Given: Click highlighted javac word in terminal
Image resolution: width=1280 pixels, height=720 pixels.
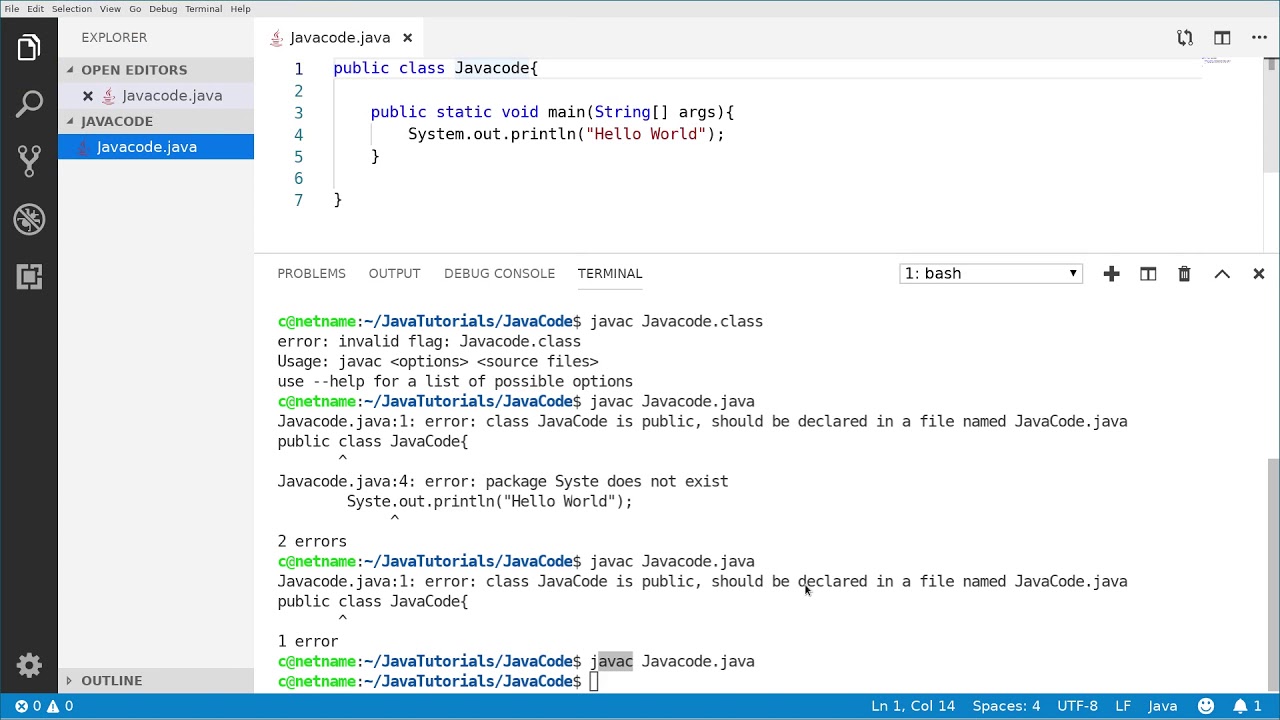Looking at the screenshot, I should click(x=612, y=662).
